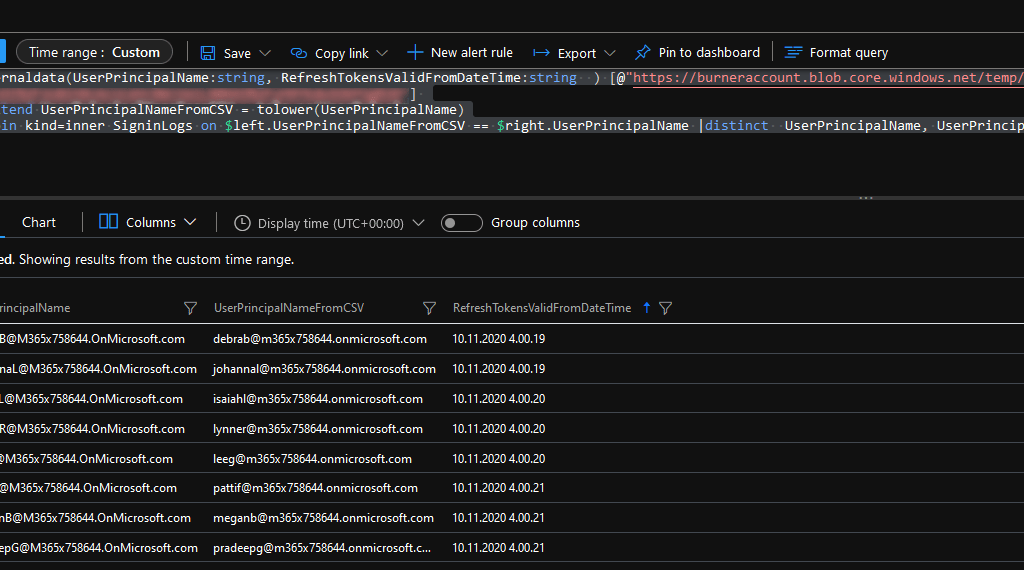Viewport: 1024px width, 570px height.
Task: Toggle the Group columns switch
Action: [x=462, y=223]
